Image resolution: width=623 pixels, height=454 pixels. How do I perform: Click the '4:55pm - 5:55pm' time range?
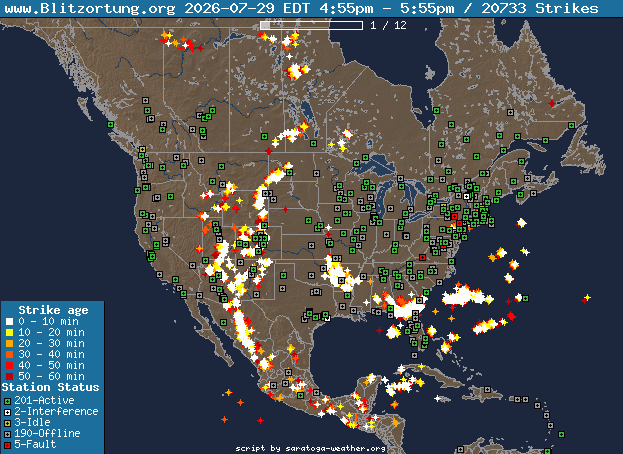[x=387, y=8]
